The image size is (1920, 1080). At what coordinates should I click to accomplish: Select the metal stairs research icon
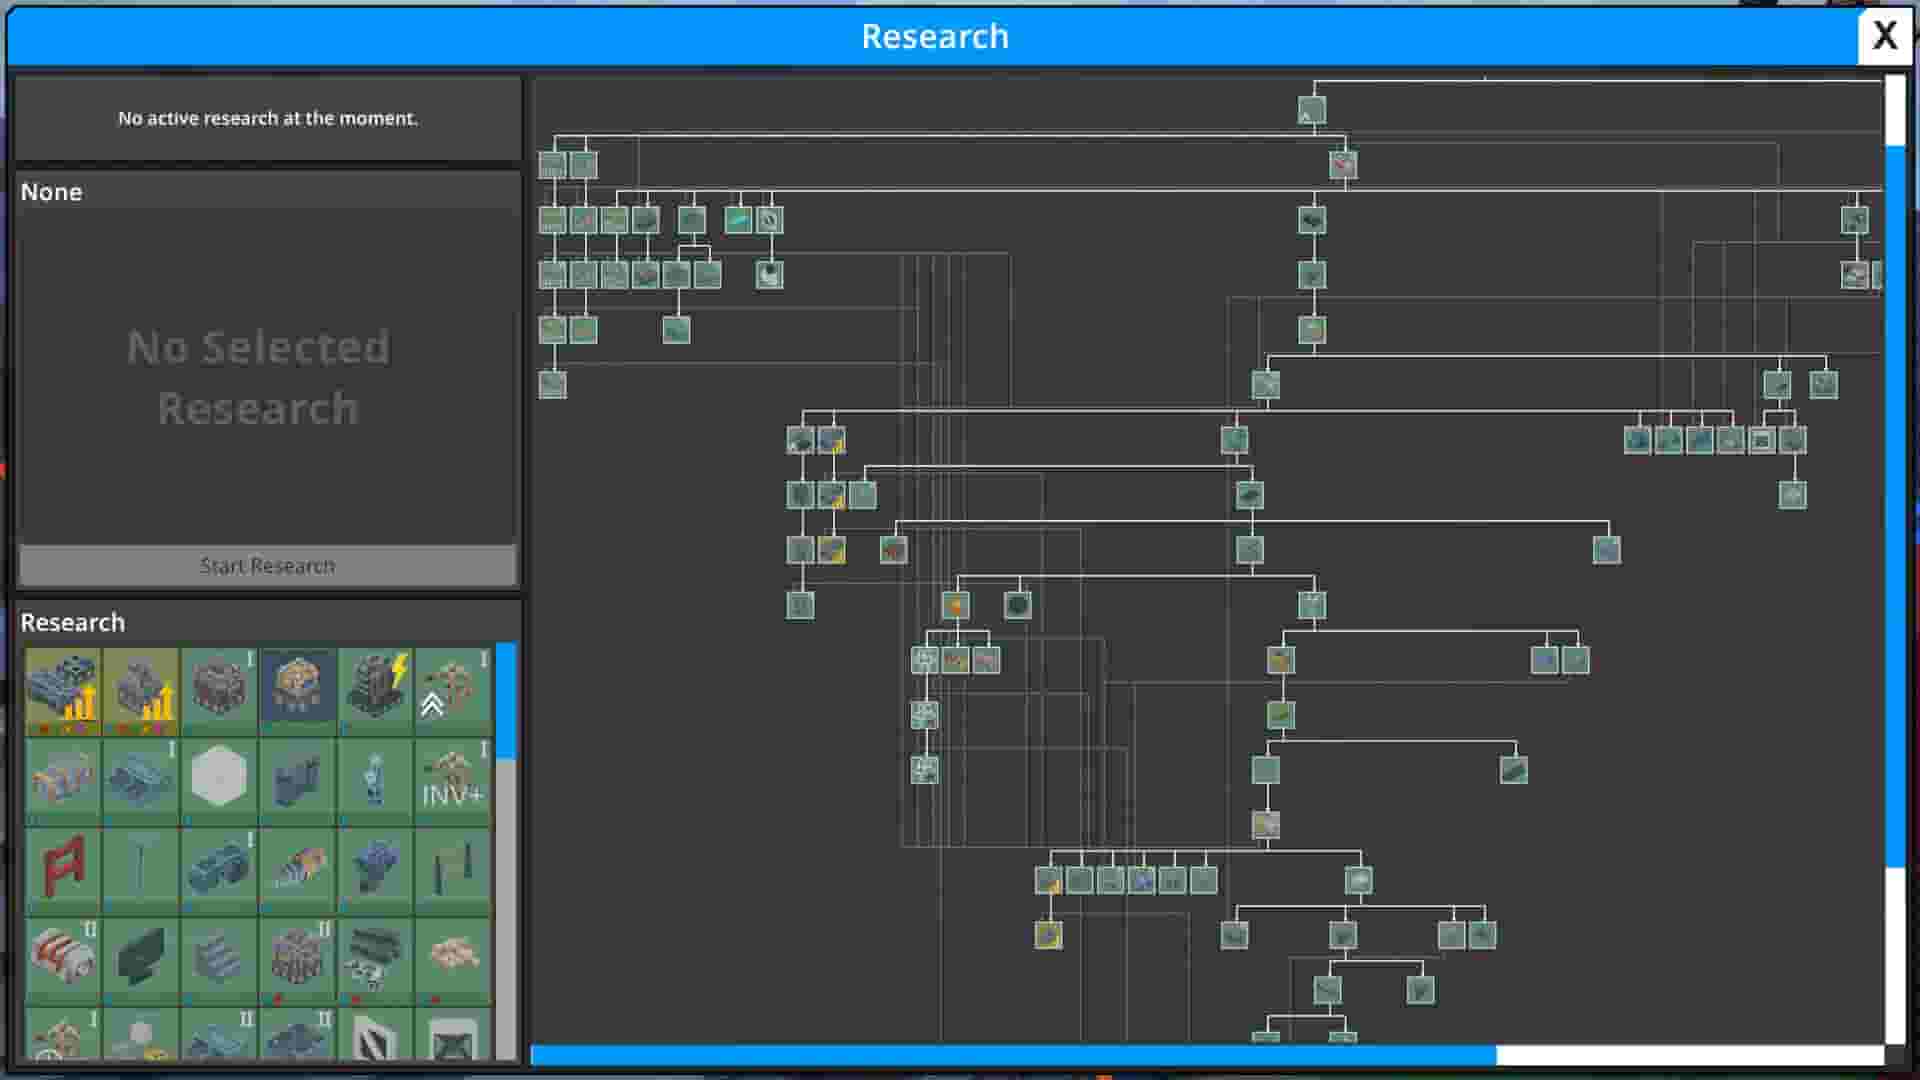coord(219,960)
